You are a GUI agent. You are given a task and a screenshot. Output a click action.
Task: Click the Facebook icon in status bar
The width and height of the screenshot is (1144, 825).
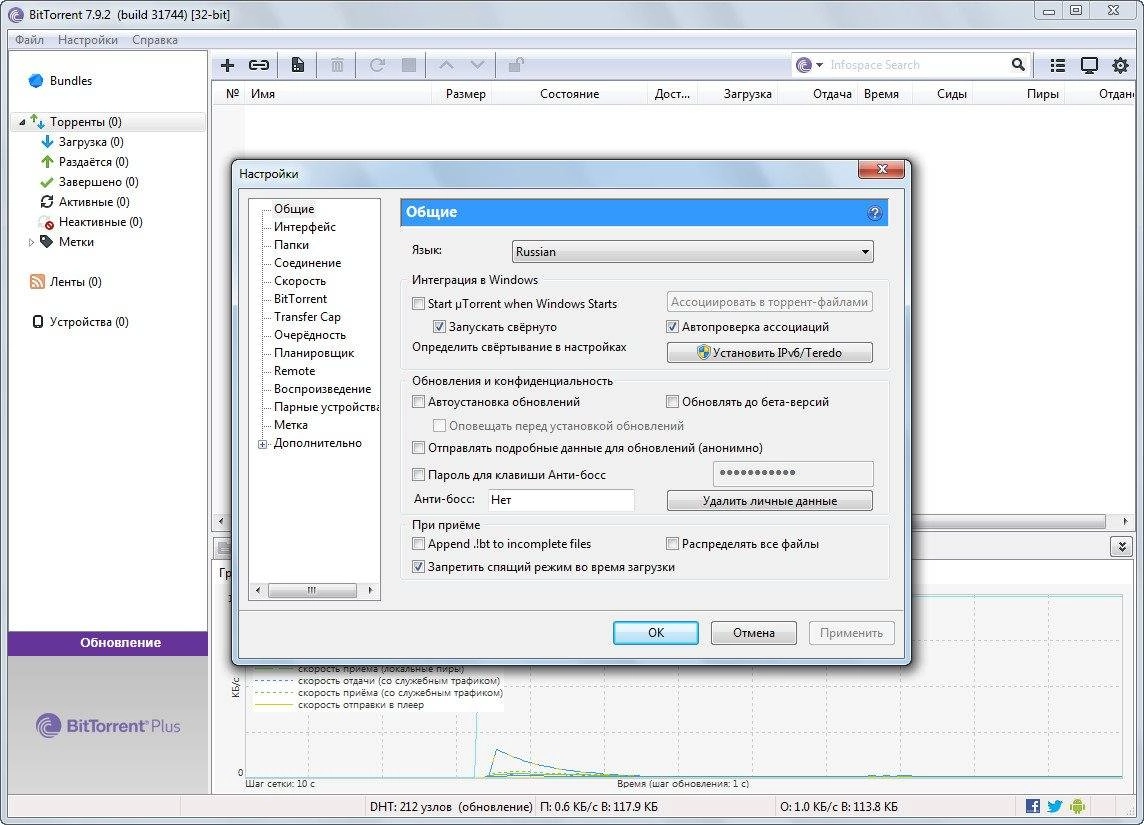point(1033,806)
